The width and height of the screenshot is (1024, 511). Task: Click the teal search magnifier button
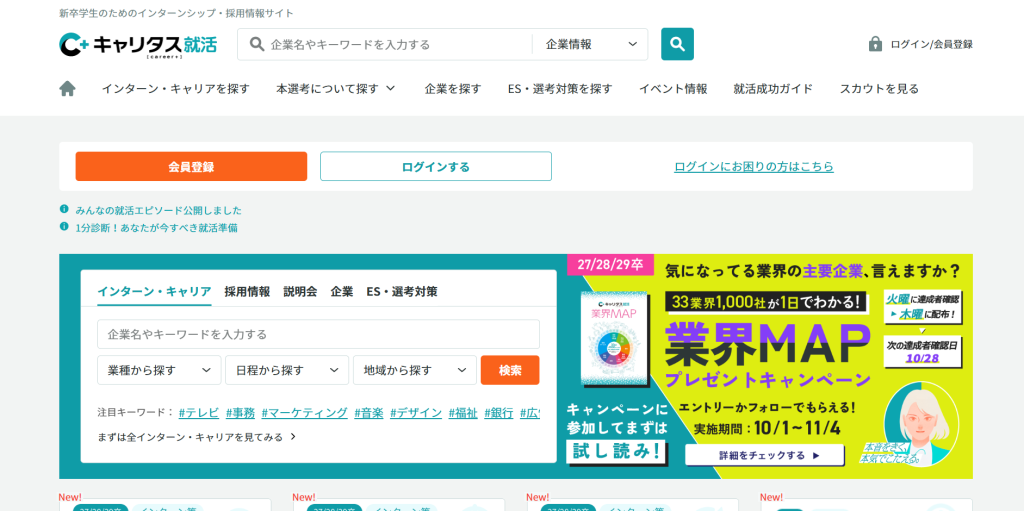(677, 44)
